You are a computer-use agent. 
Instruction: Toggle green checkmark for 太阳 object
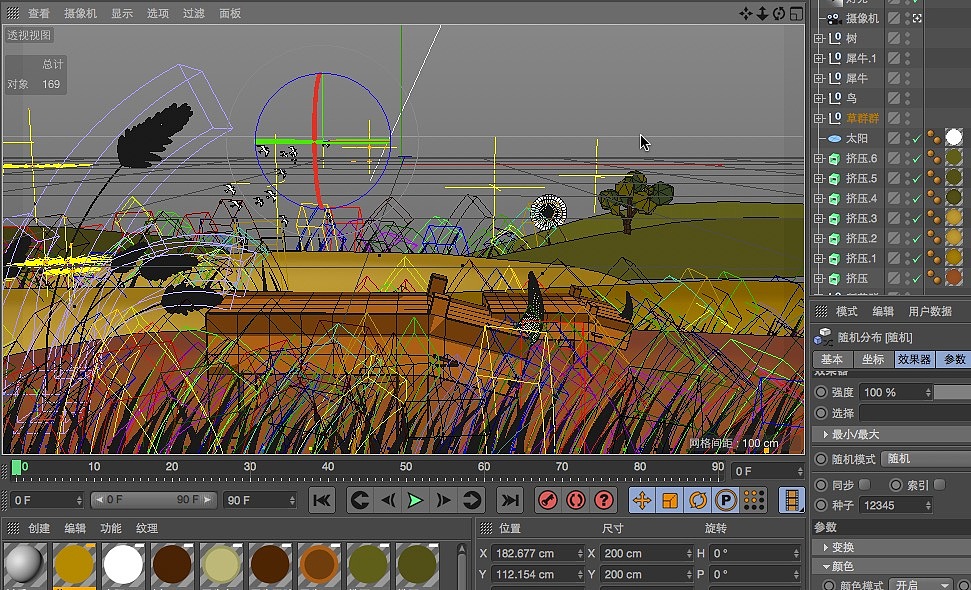pos(917,138)
